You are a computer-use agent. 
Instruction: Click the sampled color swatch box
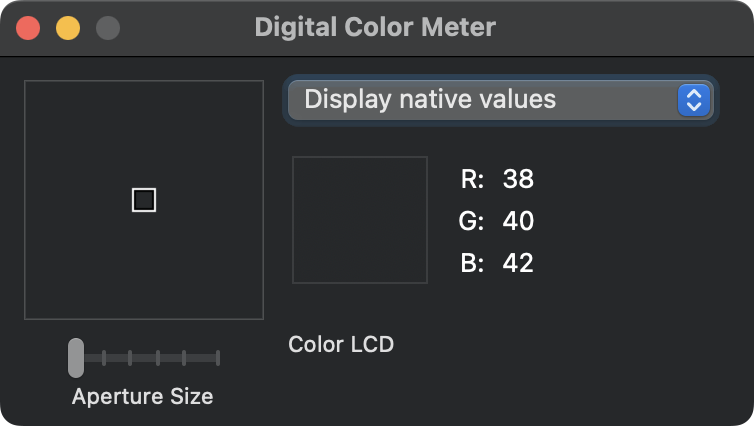click(x=360, y=220)
